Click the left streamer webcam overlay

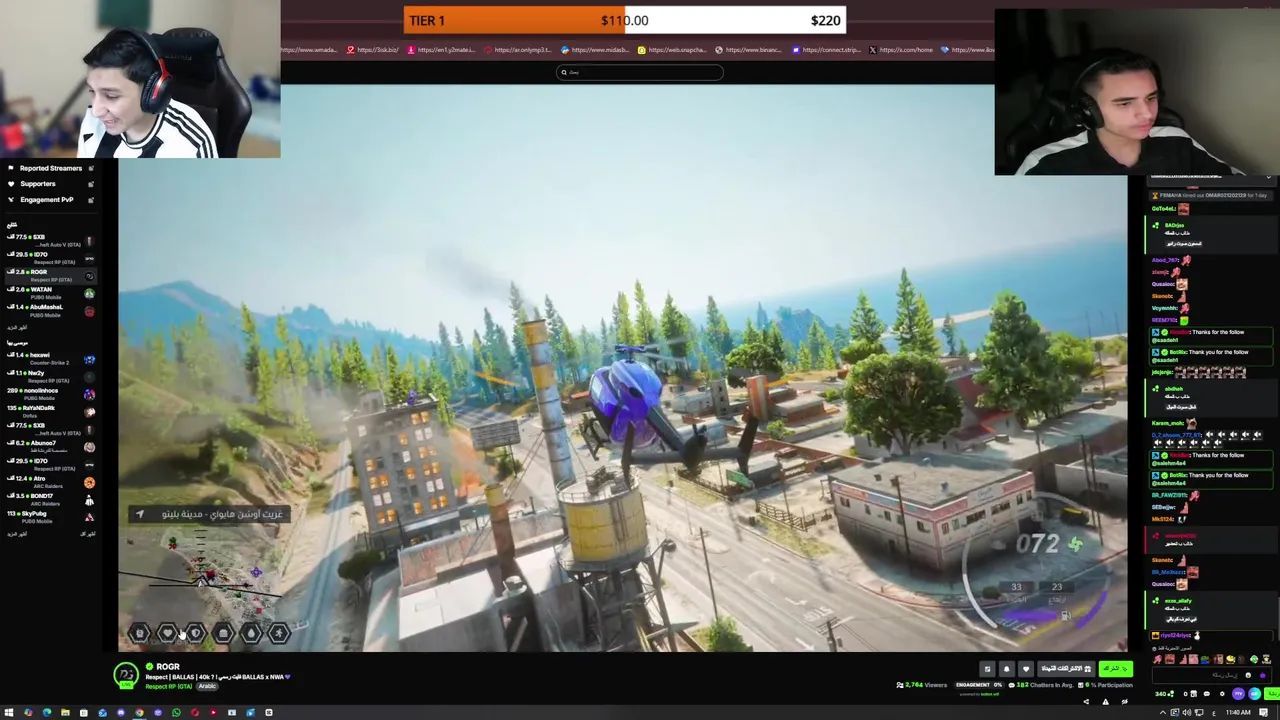pyautogui.click(x=140, y=79)
